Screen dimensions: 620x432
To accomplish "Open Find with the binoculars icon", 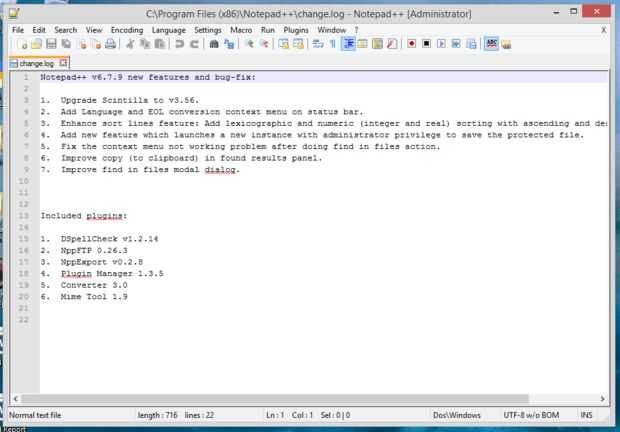I will click(214, 44).
